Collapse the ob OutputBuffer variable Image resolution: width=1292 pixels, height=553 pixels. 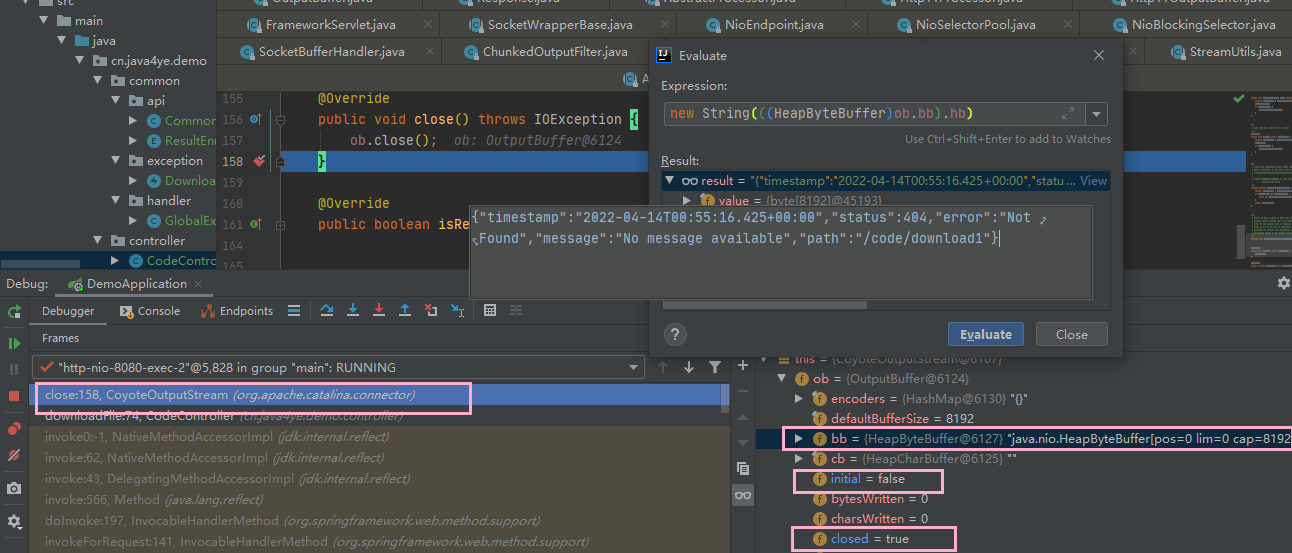tap(783, 379)
